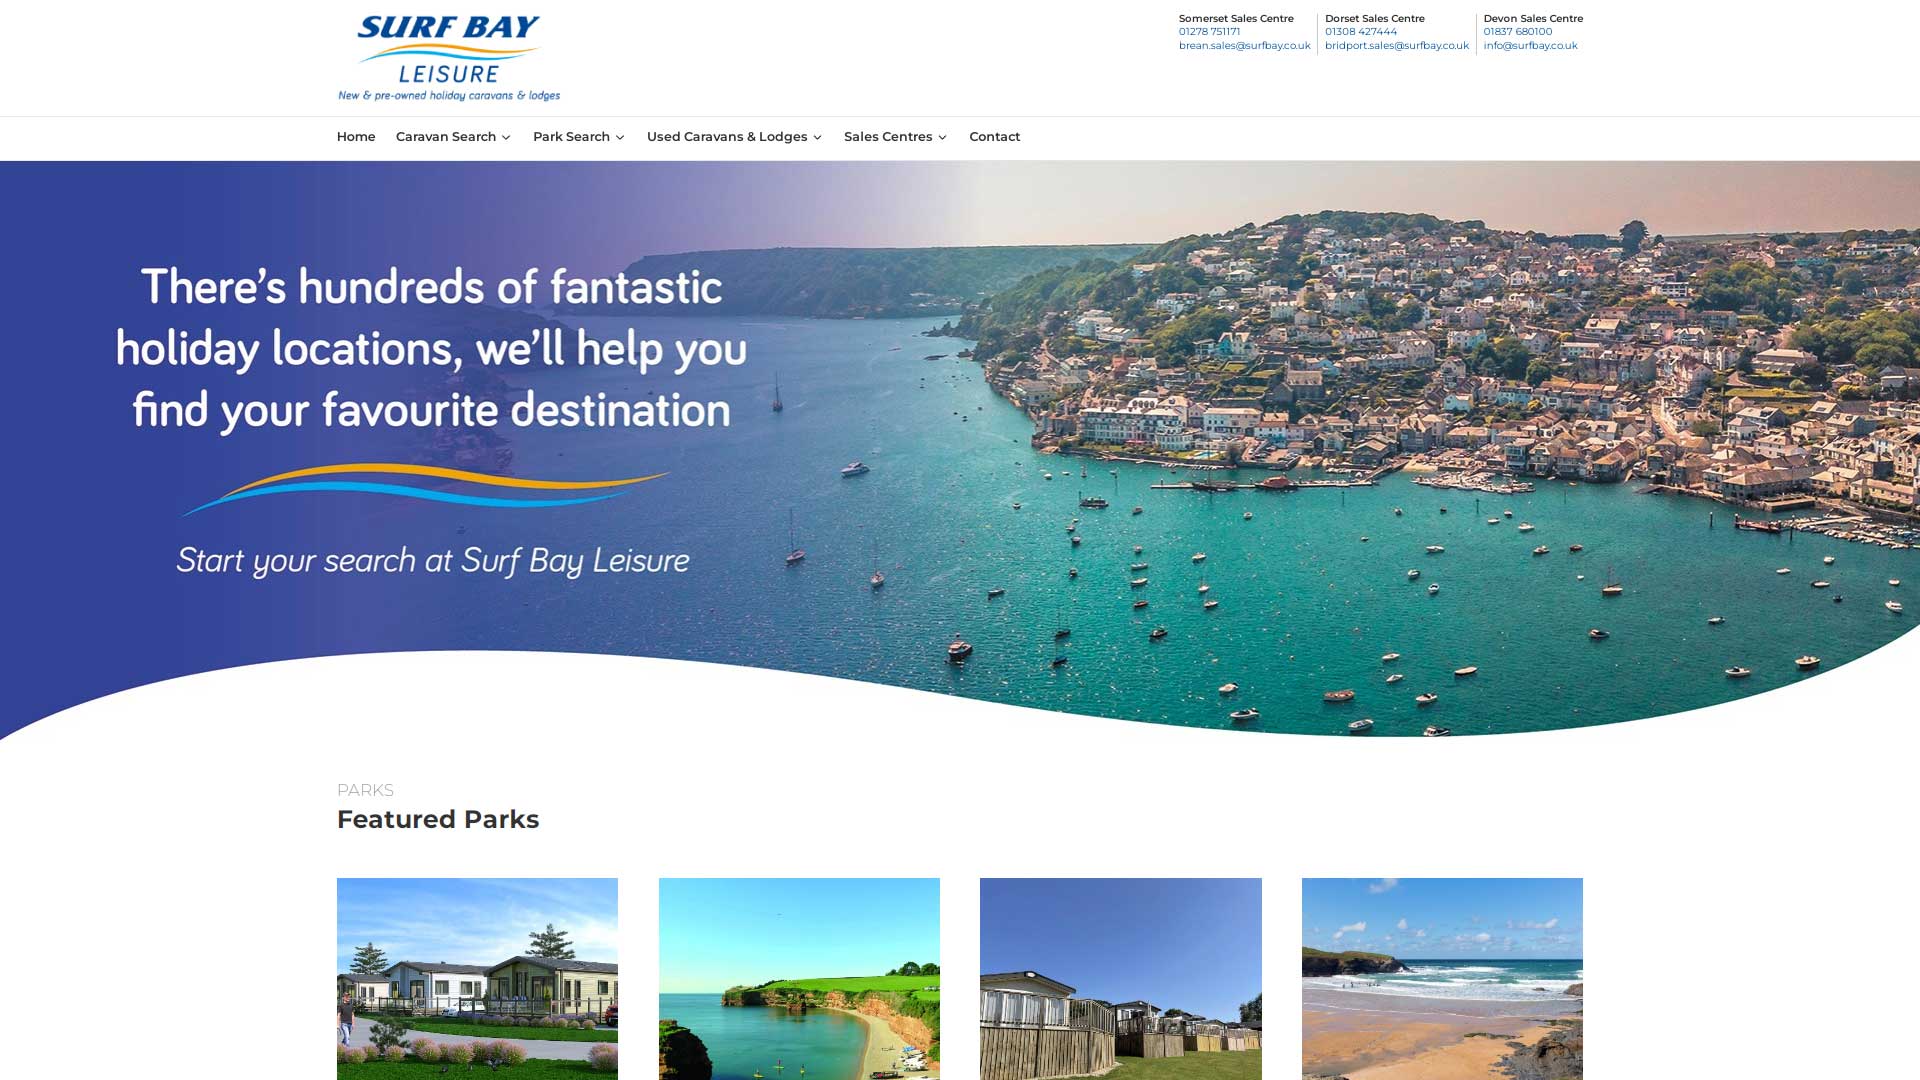
Task: Click the Somerset Sales Centre phone icon
Action: (x=1208, y=32)
